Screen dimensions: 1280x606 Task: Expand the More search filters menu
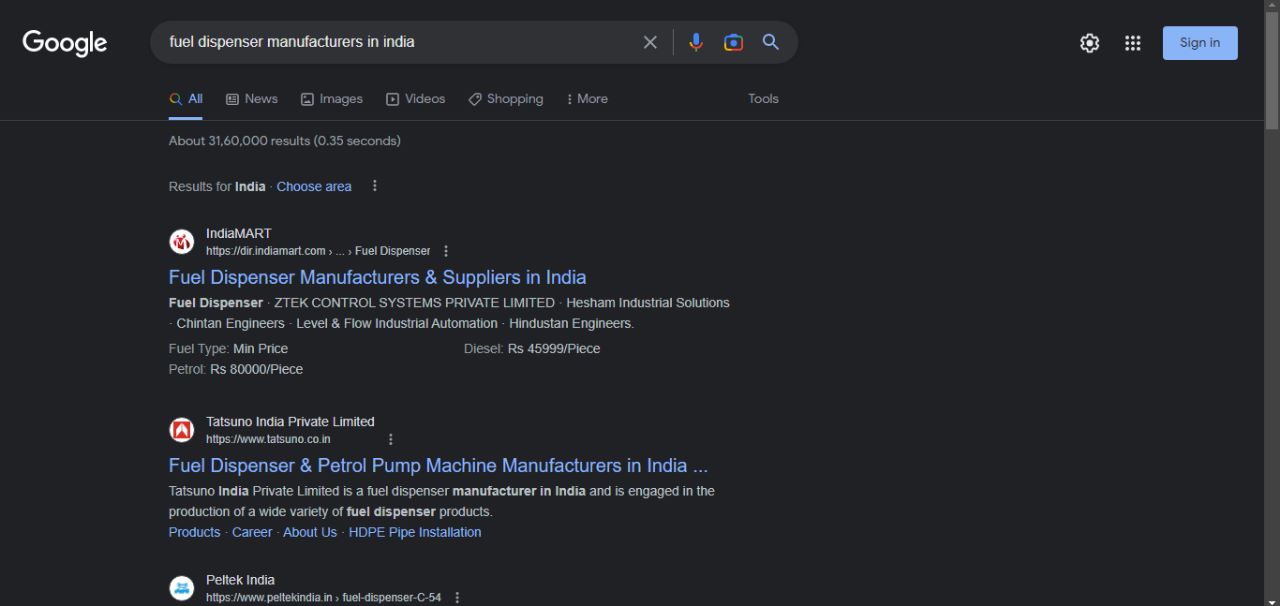pyautogui.click(x=587, y=99)
